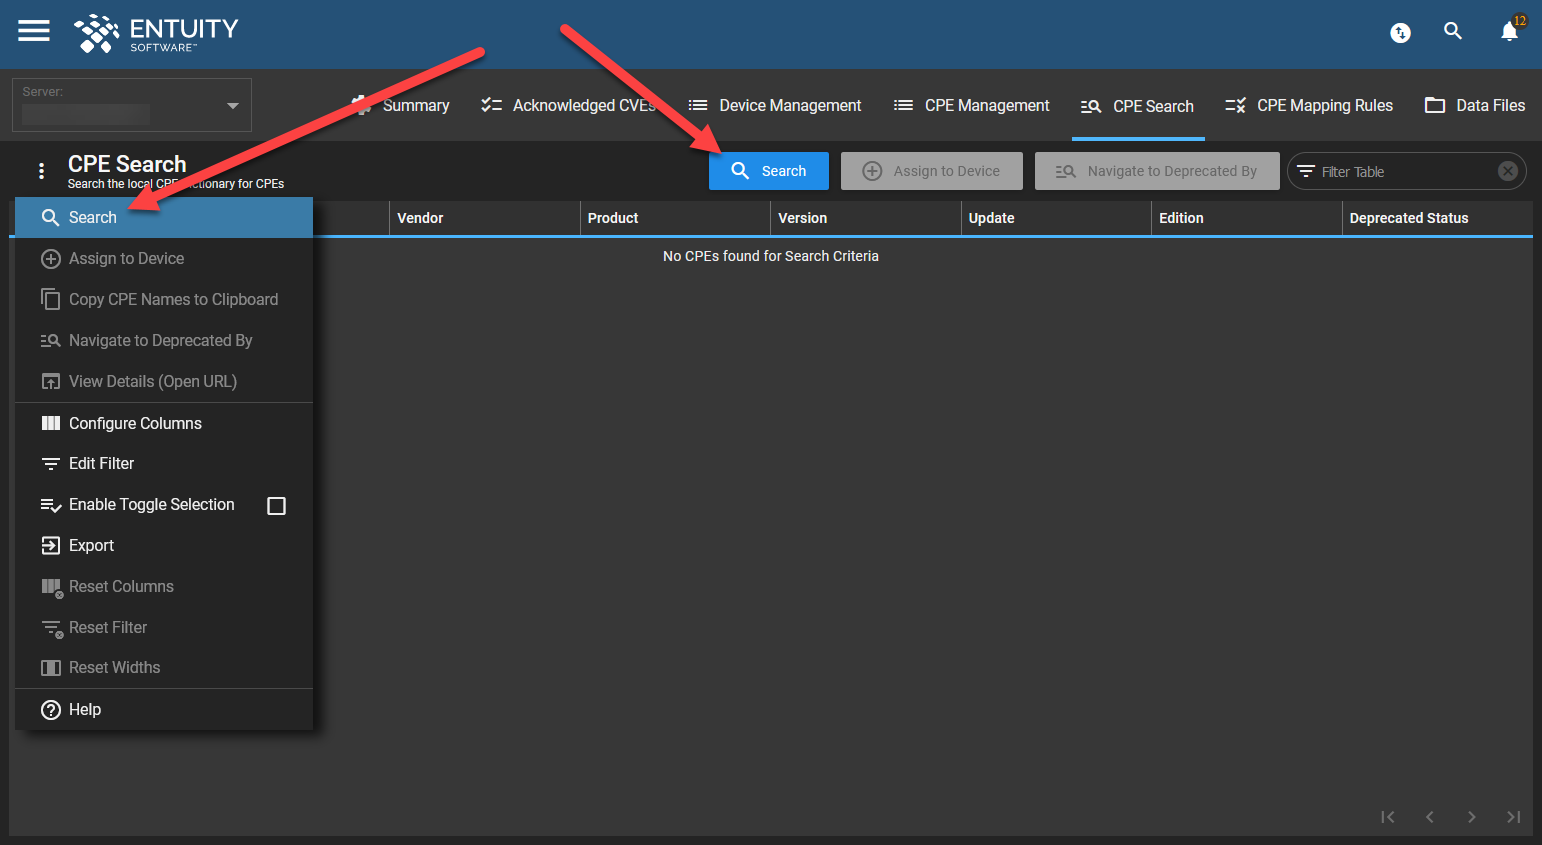Select Navigate to Deprecated By menu entry
Image resolution: width=1542 pixels, height=845 pixels.
click(164, 340)
